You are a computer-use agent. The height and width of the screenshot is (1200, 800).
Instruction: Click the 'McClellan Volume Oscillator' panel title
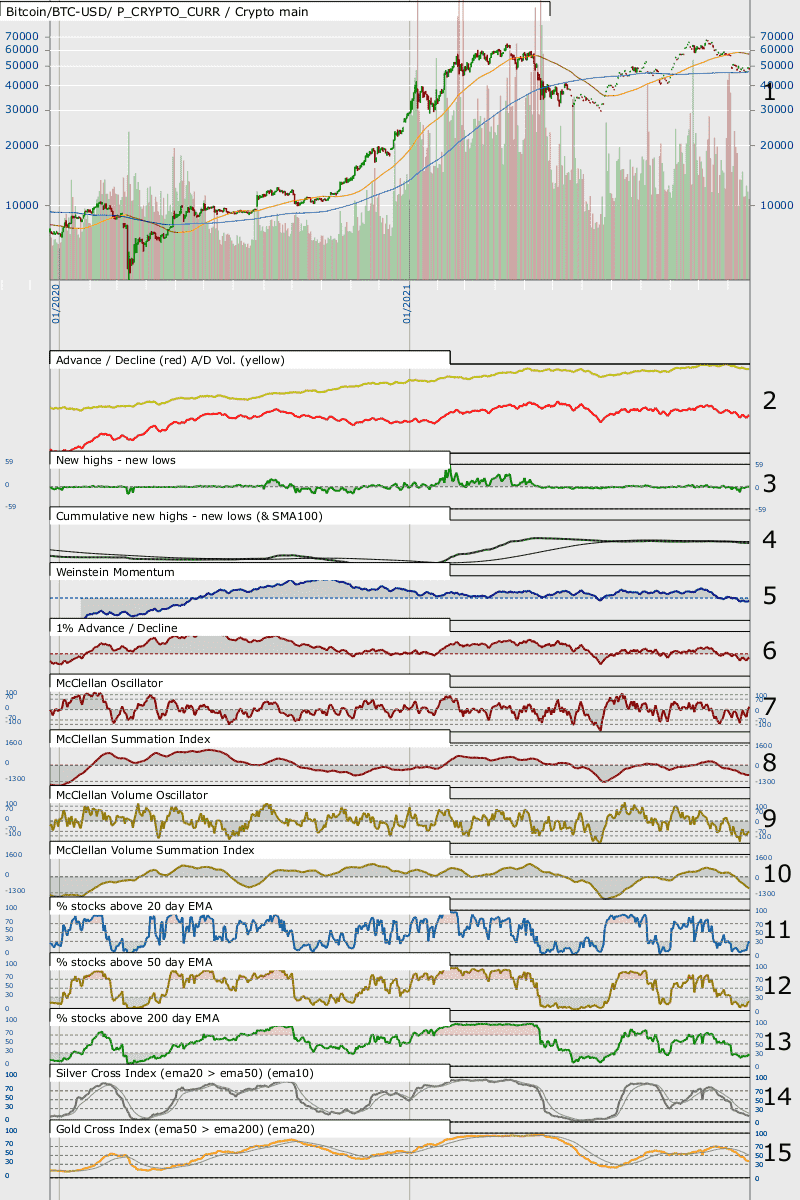coord(132,795)
